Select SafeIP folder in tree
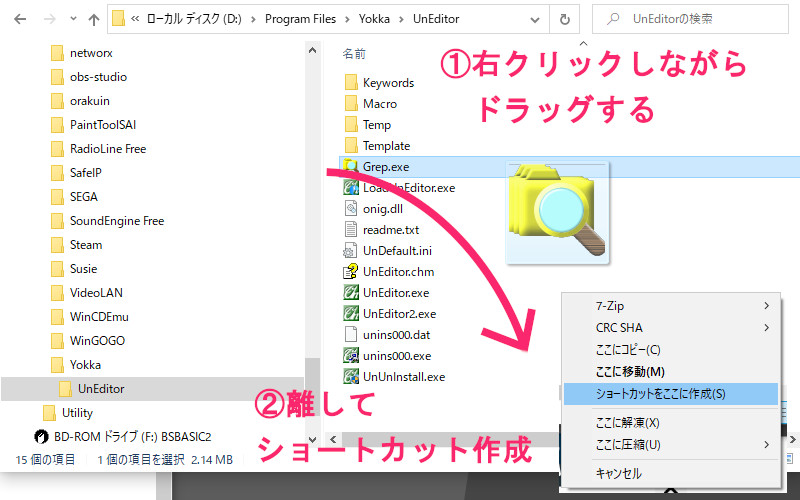This screenshot has height=500, width=800. click(76, 173)
